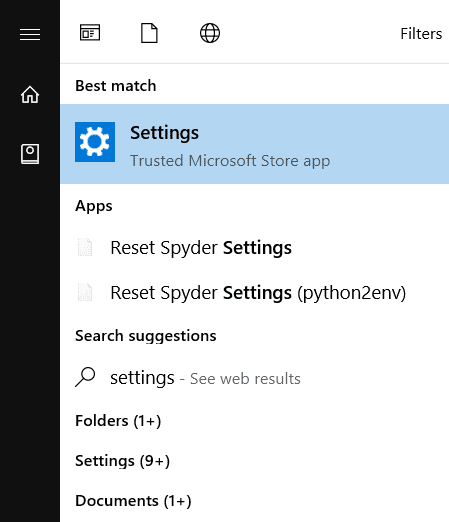The height and width of the screenshot is (522, 449).
Task: Click the Best match heading
Action: tap(116, 86)
